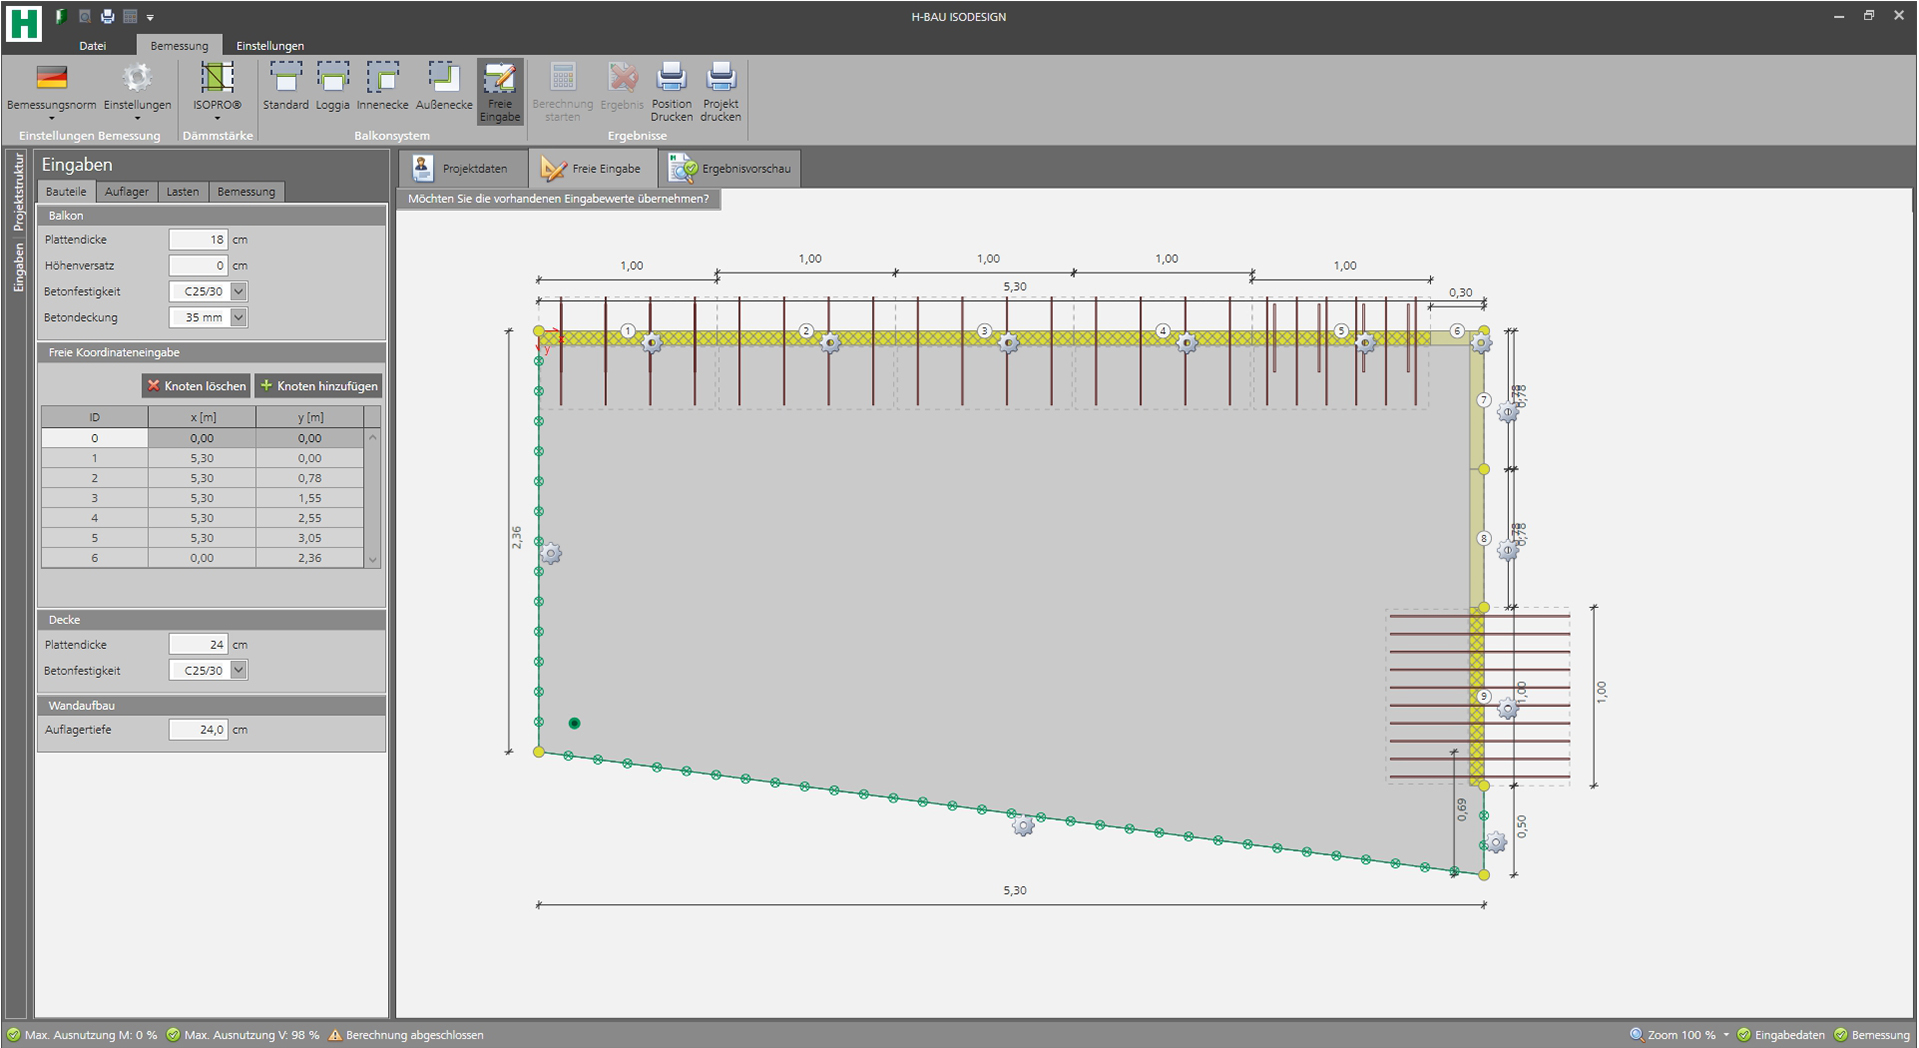This screenshot has height=1048, width=1919.
Task: Click the Plattendicke field under Balkon
Action: click(198, 240)
